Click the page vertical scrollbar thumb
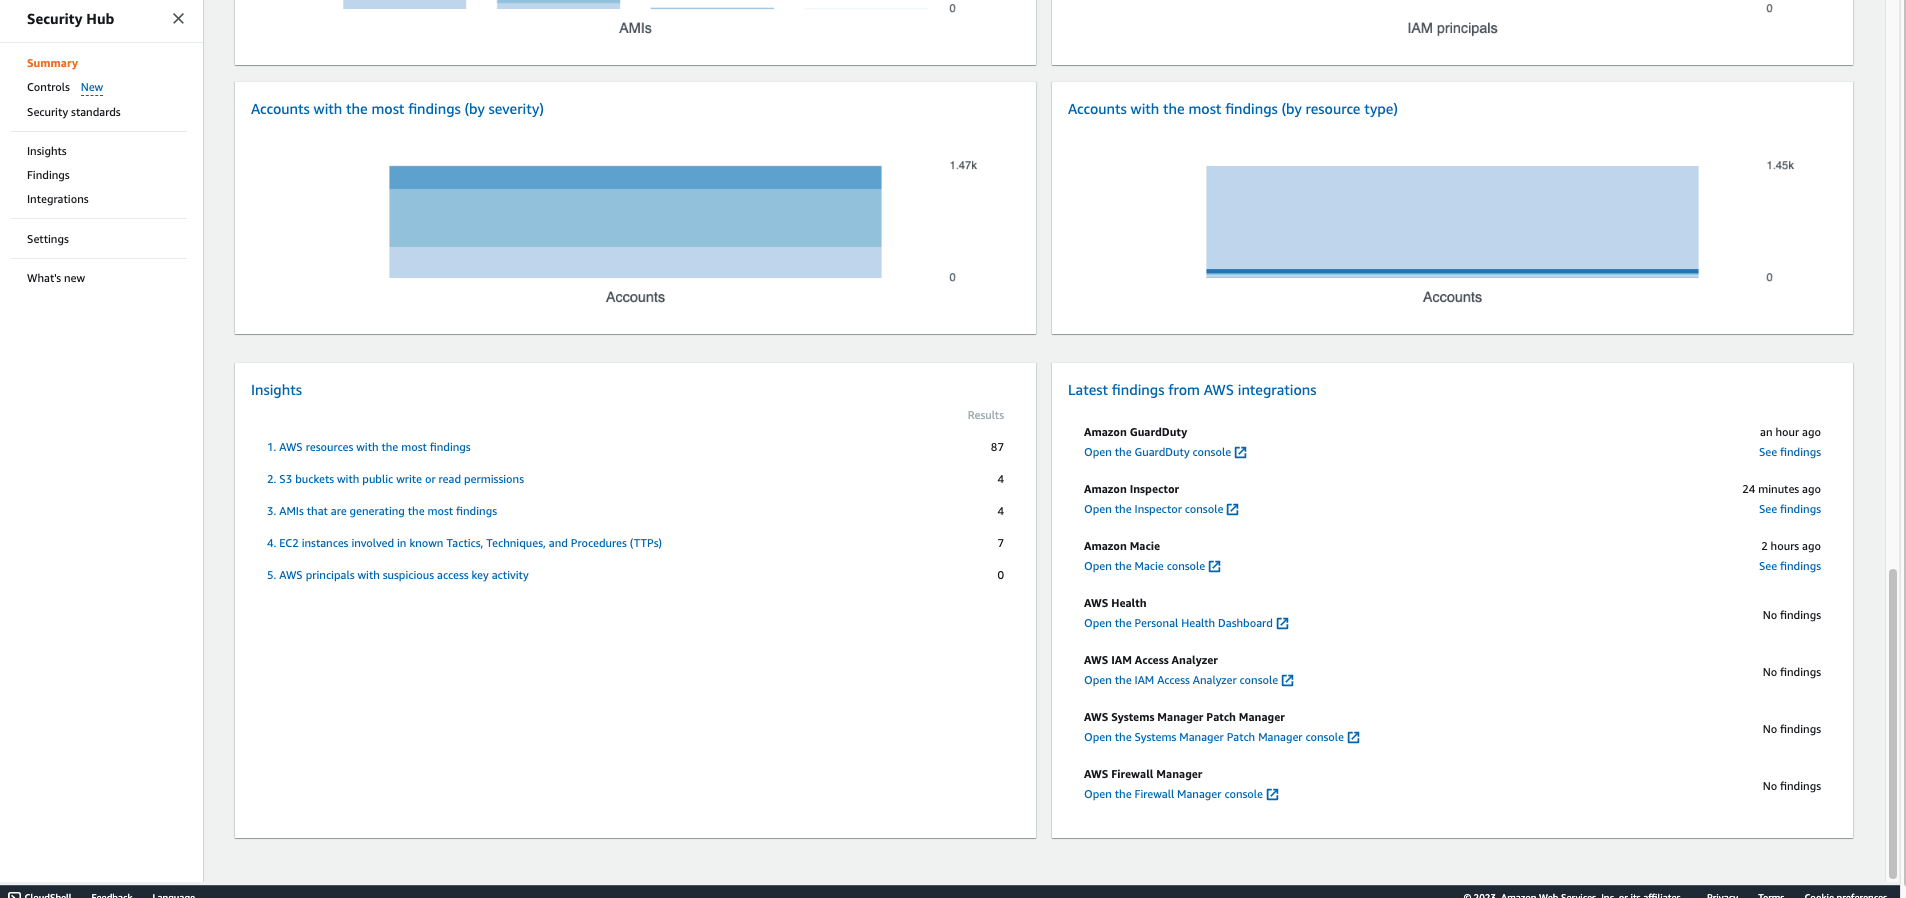Image resolution: width=1906 pixels, height=898 pixels. (1892, 723)
